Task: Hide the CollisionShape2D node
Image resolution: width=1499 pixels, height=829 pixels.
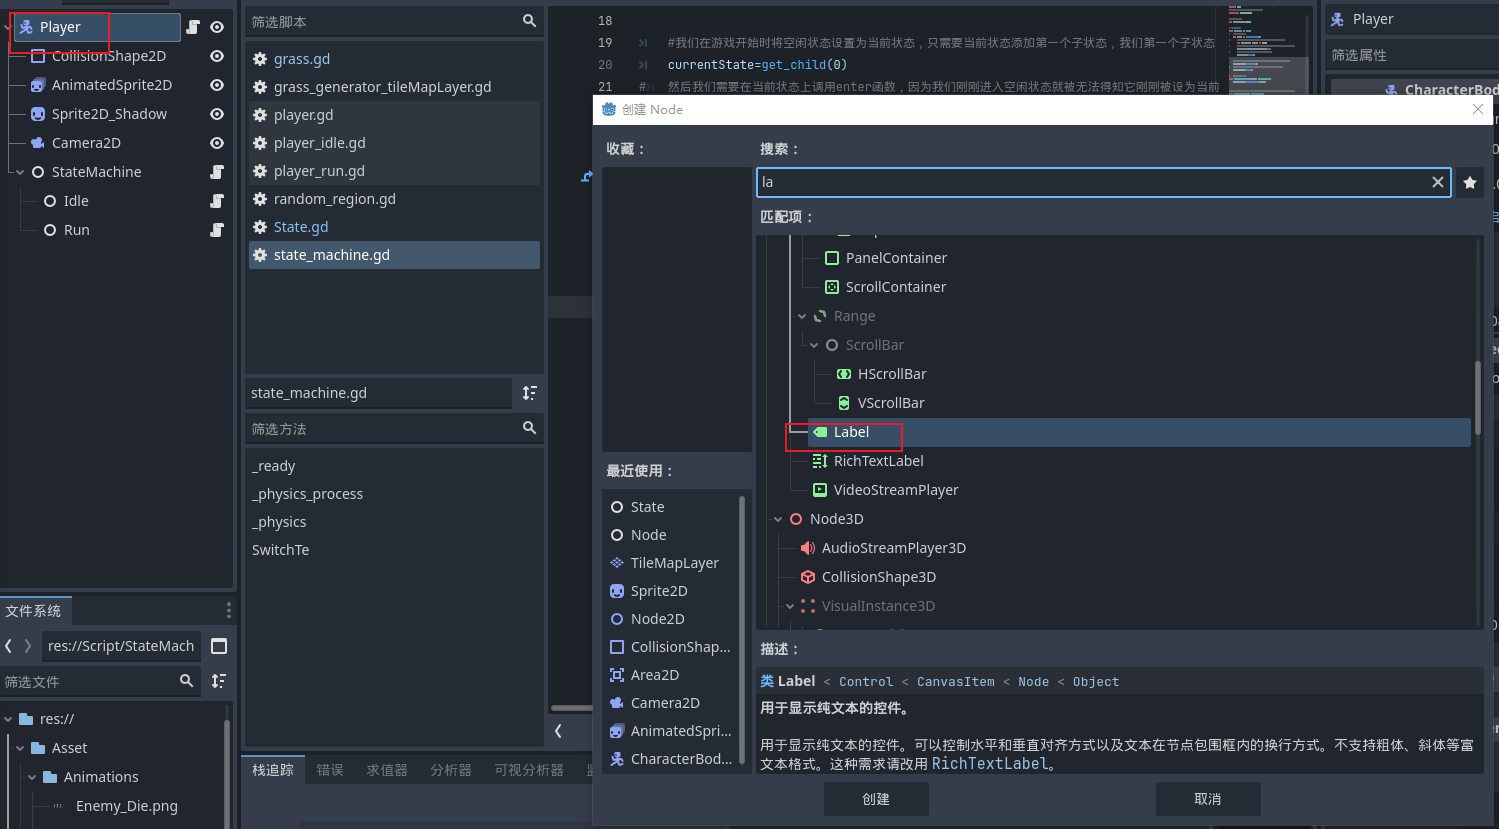Action: point(217,56)
